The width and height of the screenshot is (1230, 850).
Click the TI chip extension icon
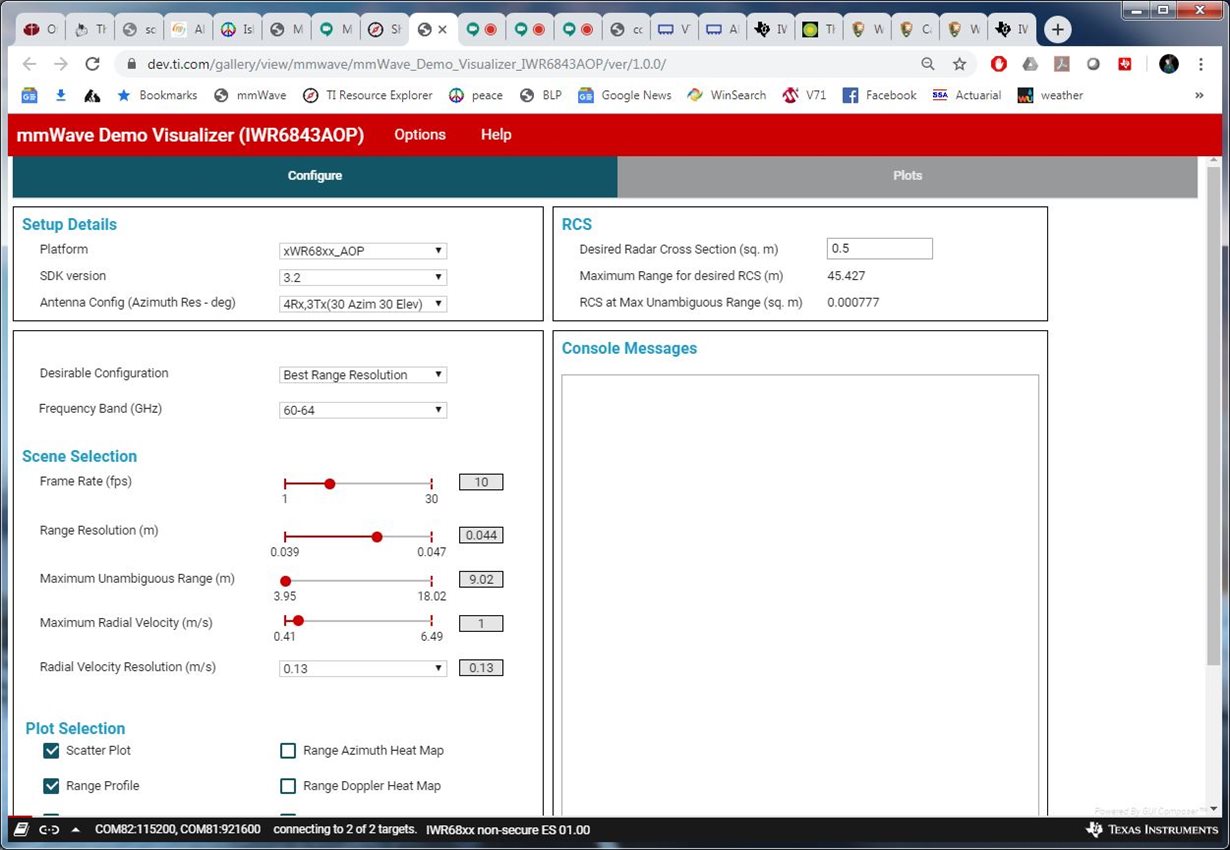click(1125, 64)
